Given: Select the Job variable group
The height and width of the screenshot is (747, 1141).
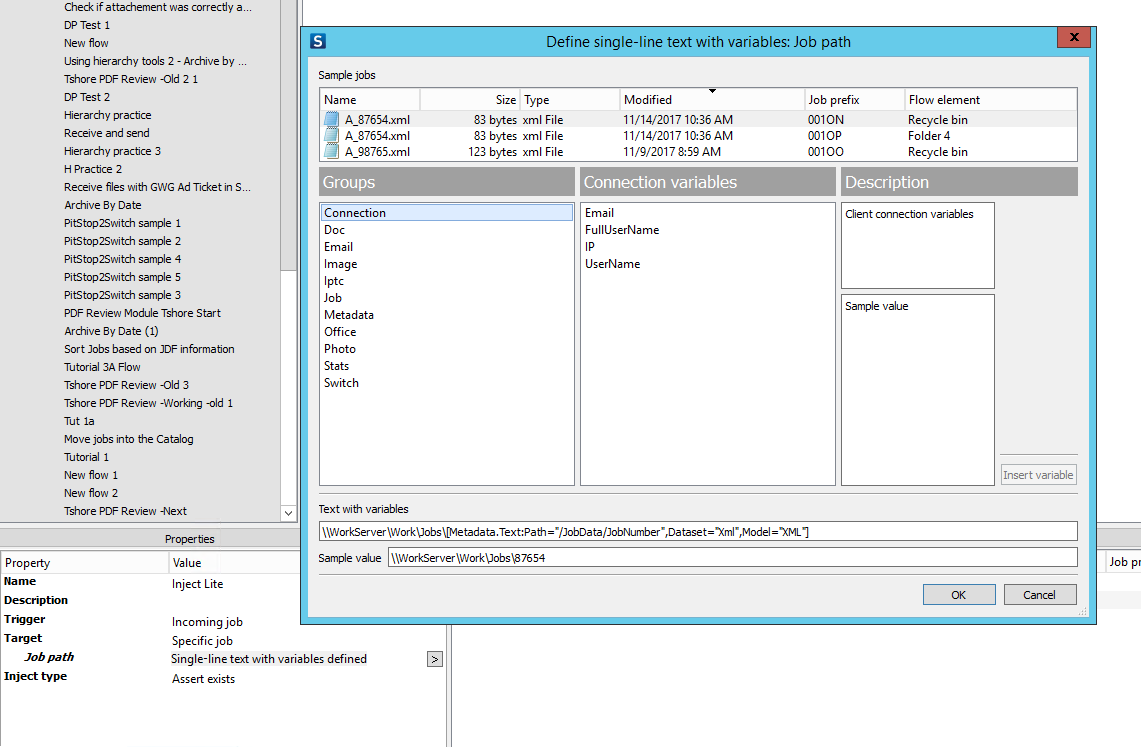Looking at the screenshot, I should pyautogui.click(x=333, y=298).
